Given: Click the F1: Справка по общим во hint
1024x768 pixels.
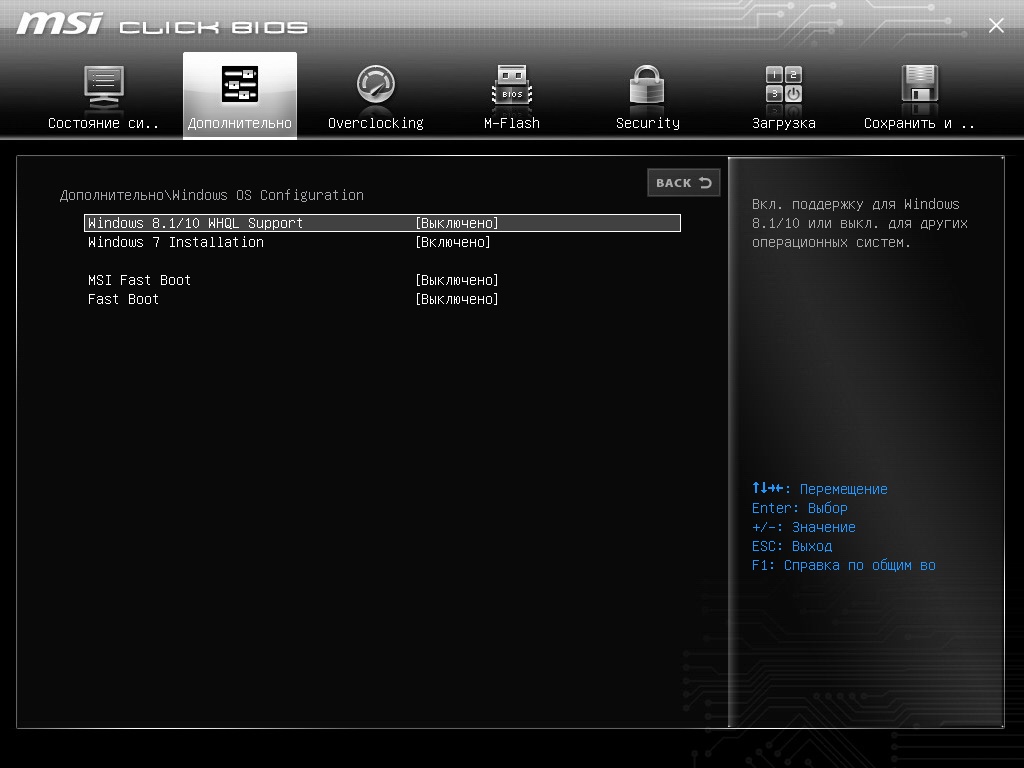Looking at the screenshot, I should tap(844, 566).
